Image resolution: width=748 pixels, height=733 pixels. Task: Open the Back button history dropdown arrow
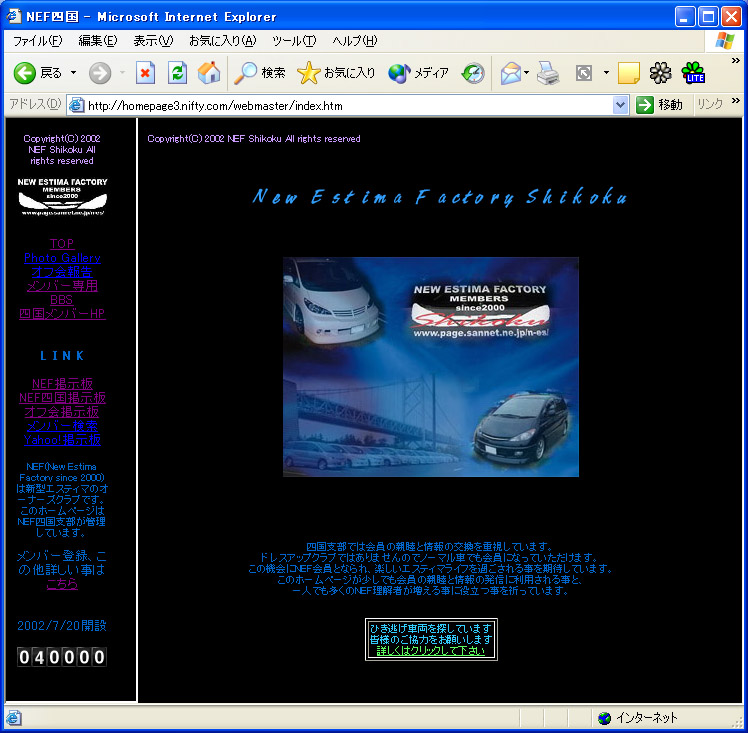(x=73, y=73)
